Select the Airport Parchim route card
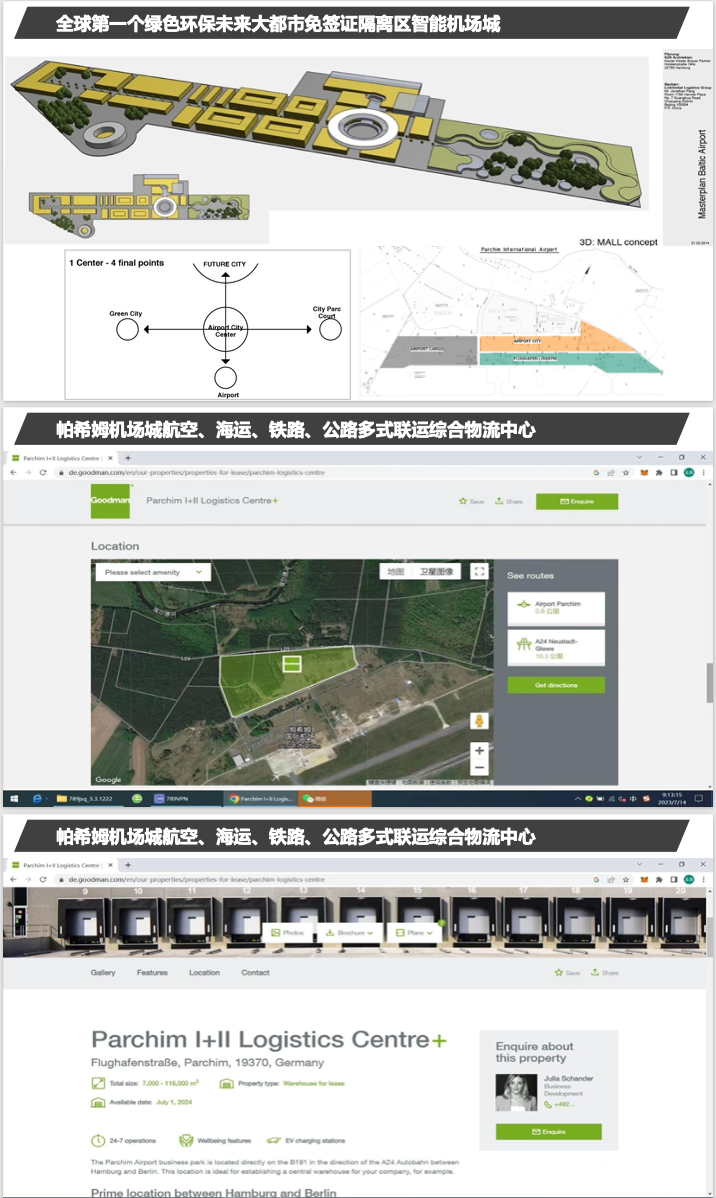716x1198 pixels. coord(556,608)
